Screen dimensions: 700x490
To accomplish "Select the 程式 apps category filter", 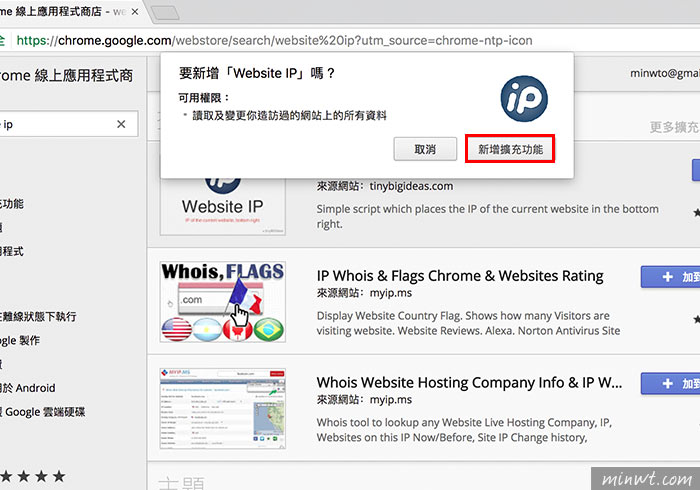I will [x=12, y=251].
